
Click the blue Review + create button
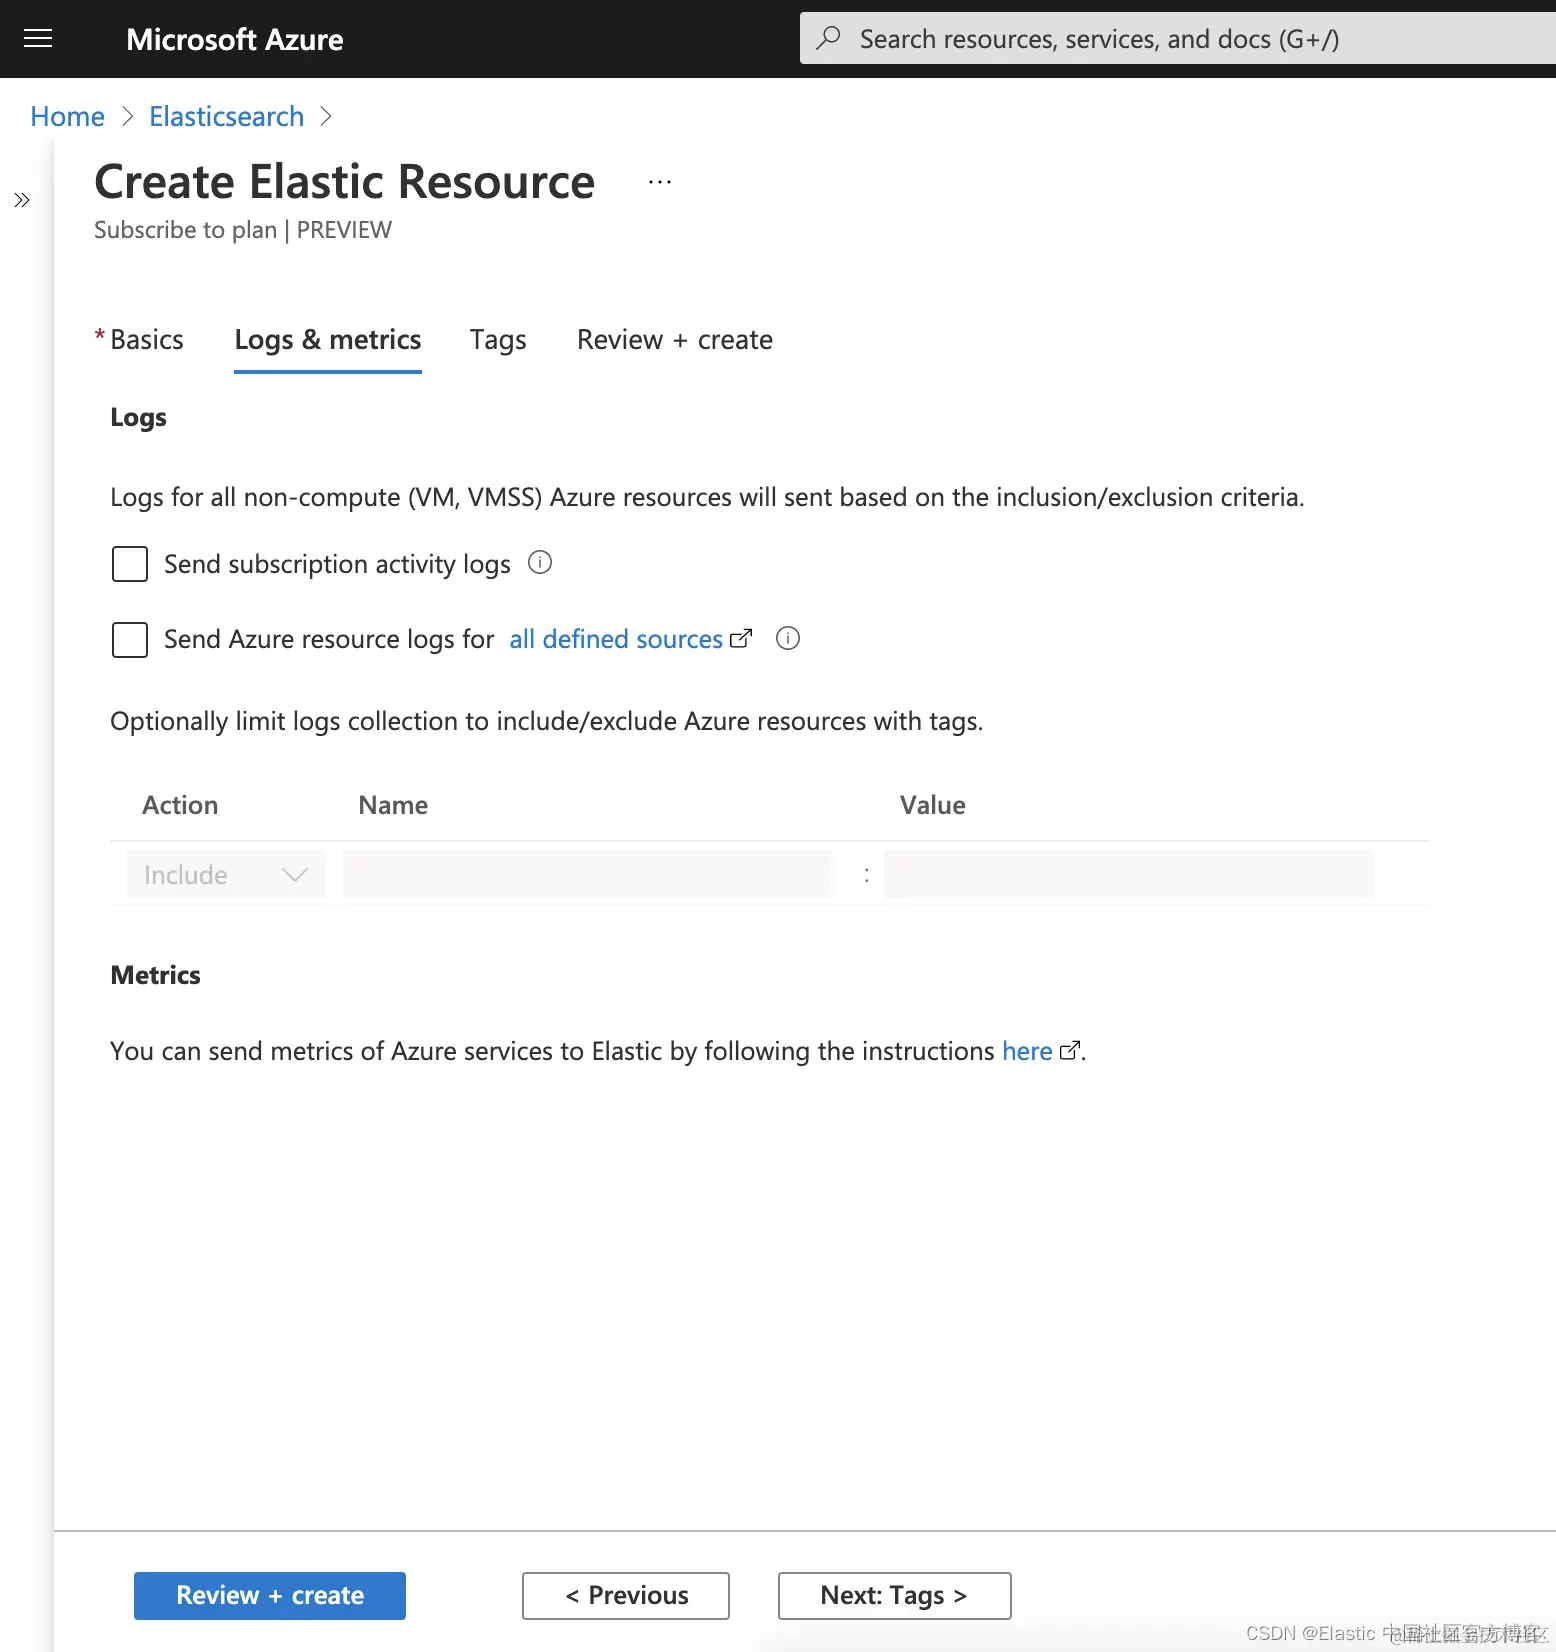pyautogui.click(x=270, y=1595)
